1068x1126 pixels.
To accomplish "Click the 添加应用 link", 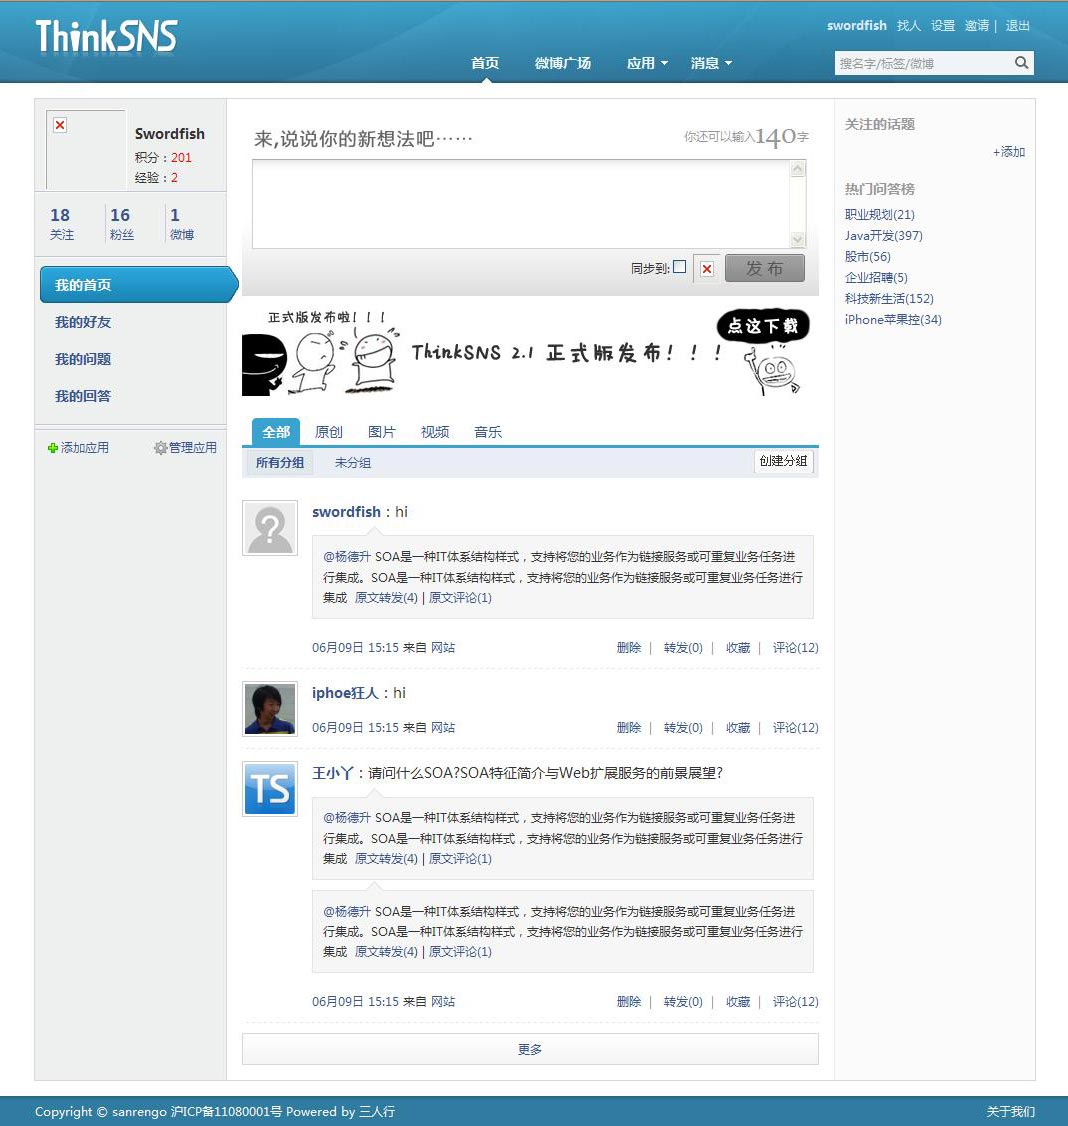I will click(85, 448).
